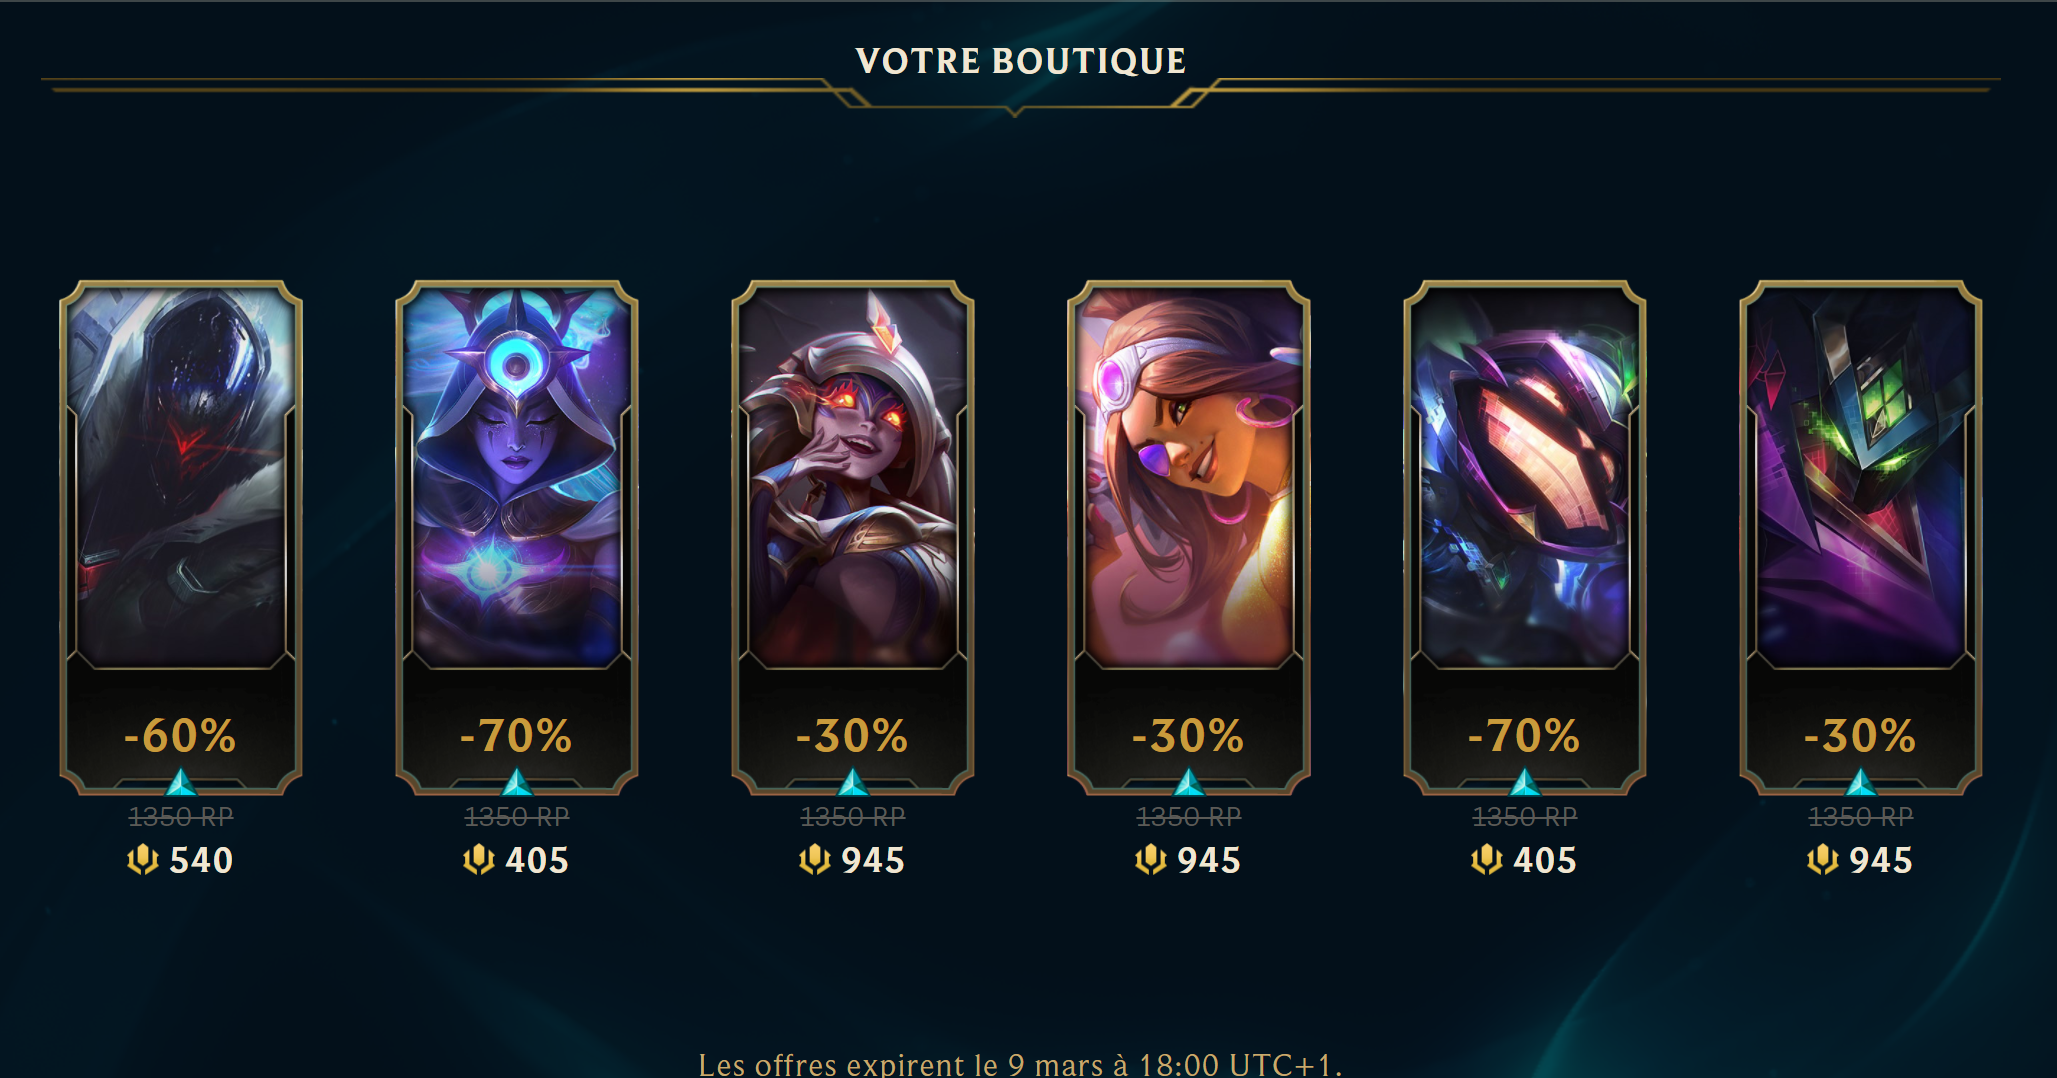Screen dimensions: 2057x1078
Task: Pick the green-eyed geometric armor skin card
Action: pyautogui.click(x=1861, y=537)
